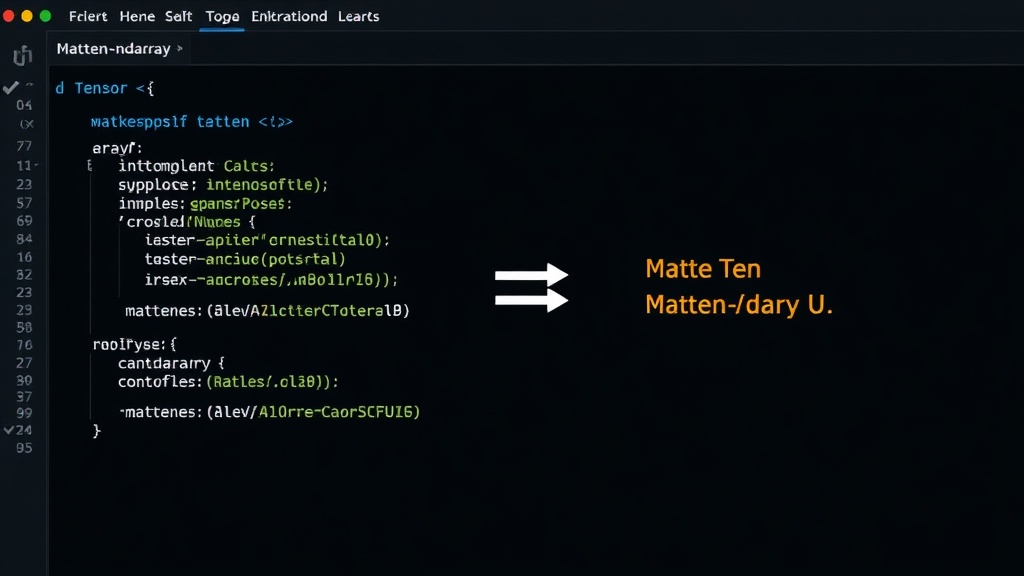The height and width of the screenshot is (576, 1024).
Task: Click the checkmark beside line number 24
Action: pyautogui.click(x=8, y=430)
